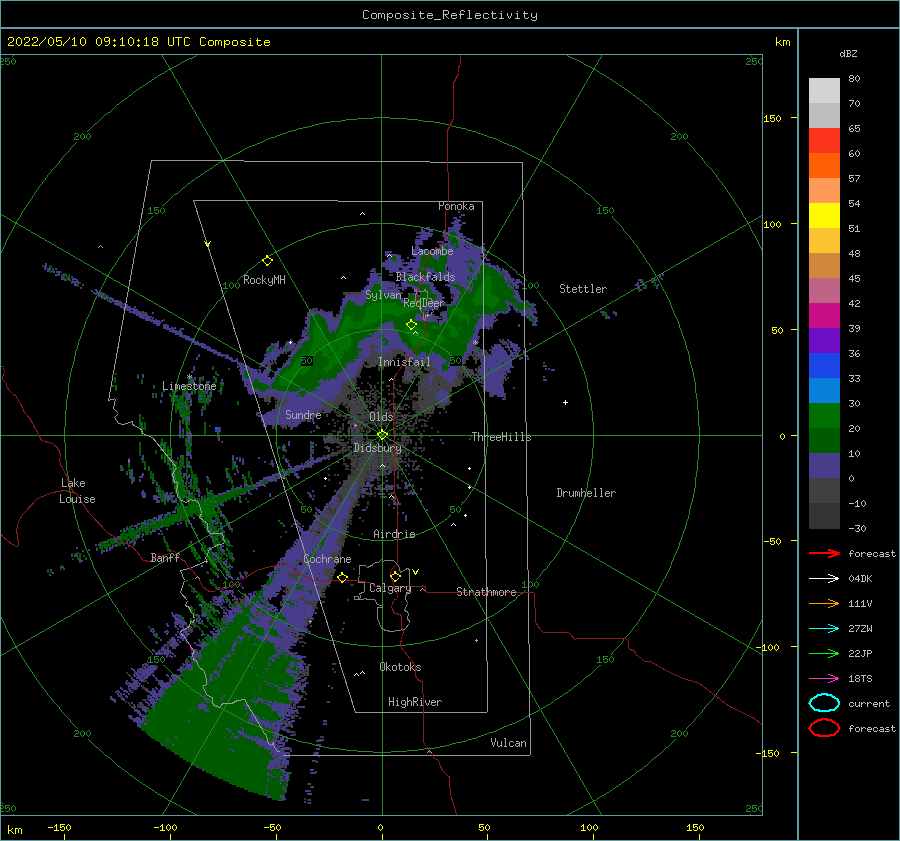
Task: Click the yellow diamond marker near RockyMH
Action: click(x=267, y=261)
